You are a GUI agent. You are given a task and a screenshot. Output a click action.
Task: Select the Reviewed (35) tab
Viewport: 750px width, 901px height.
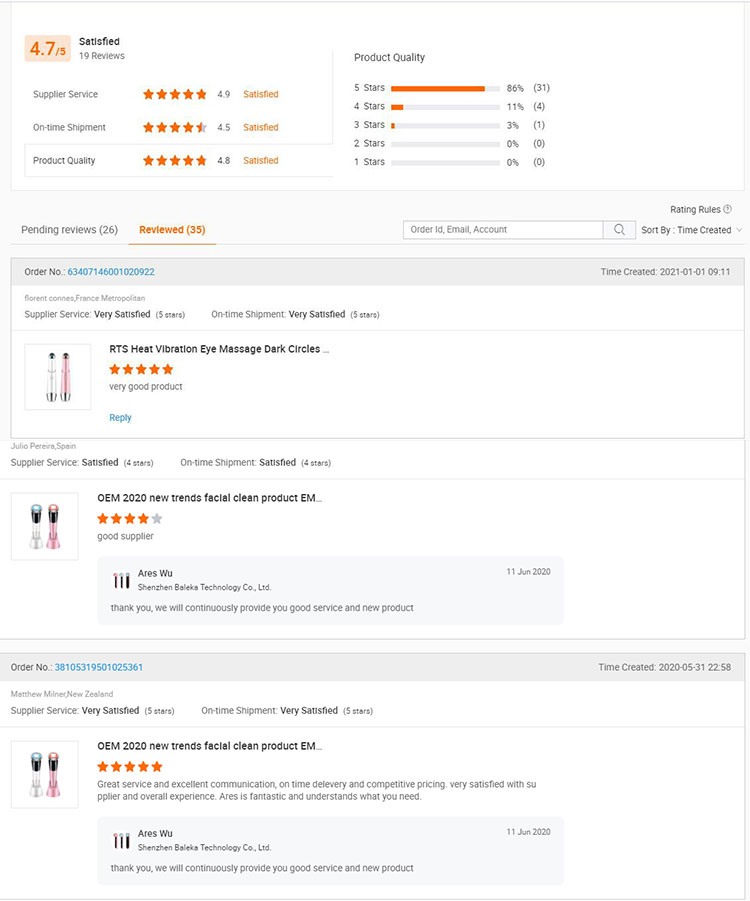click(172, 230)
